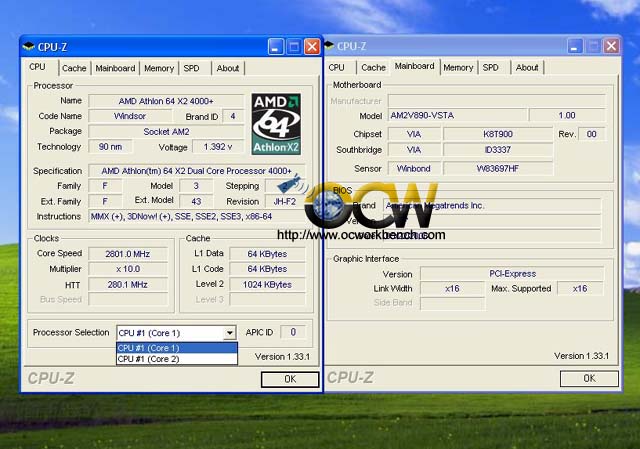This screenshot has width=640, height=449.
Task: Click the Multiplier value x 10.0
Action: click(x=128, y=269)
